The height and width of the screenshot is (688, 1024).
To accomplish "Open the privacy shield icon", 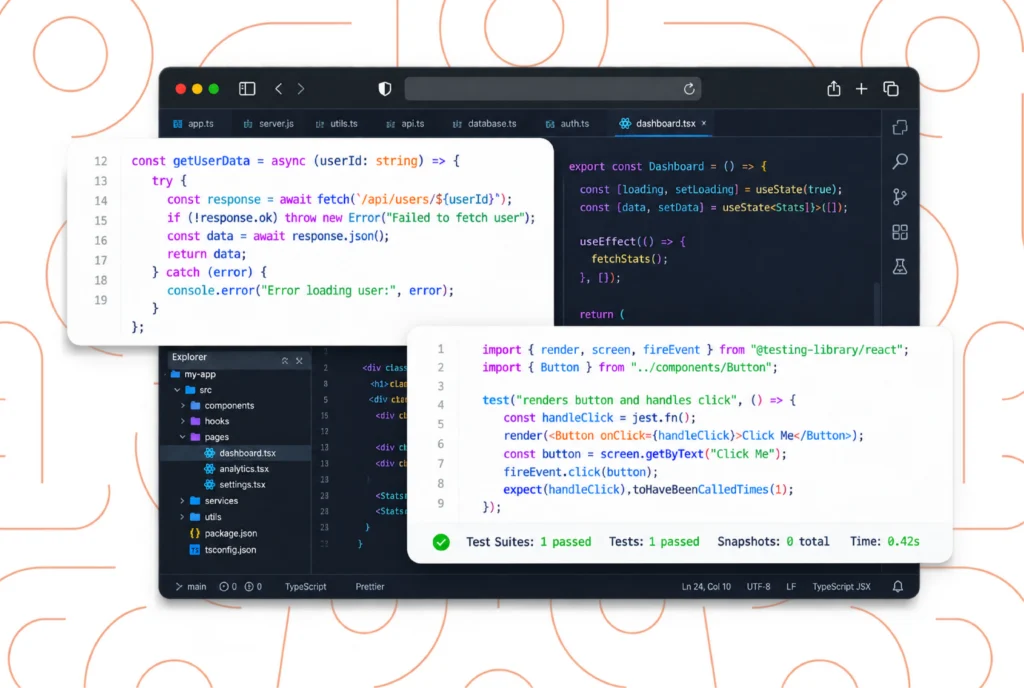I will tap(385, 89).
